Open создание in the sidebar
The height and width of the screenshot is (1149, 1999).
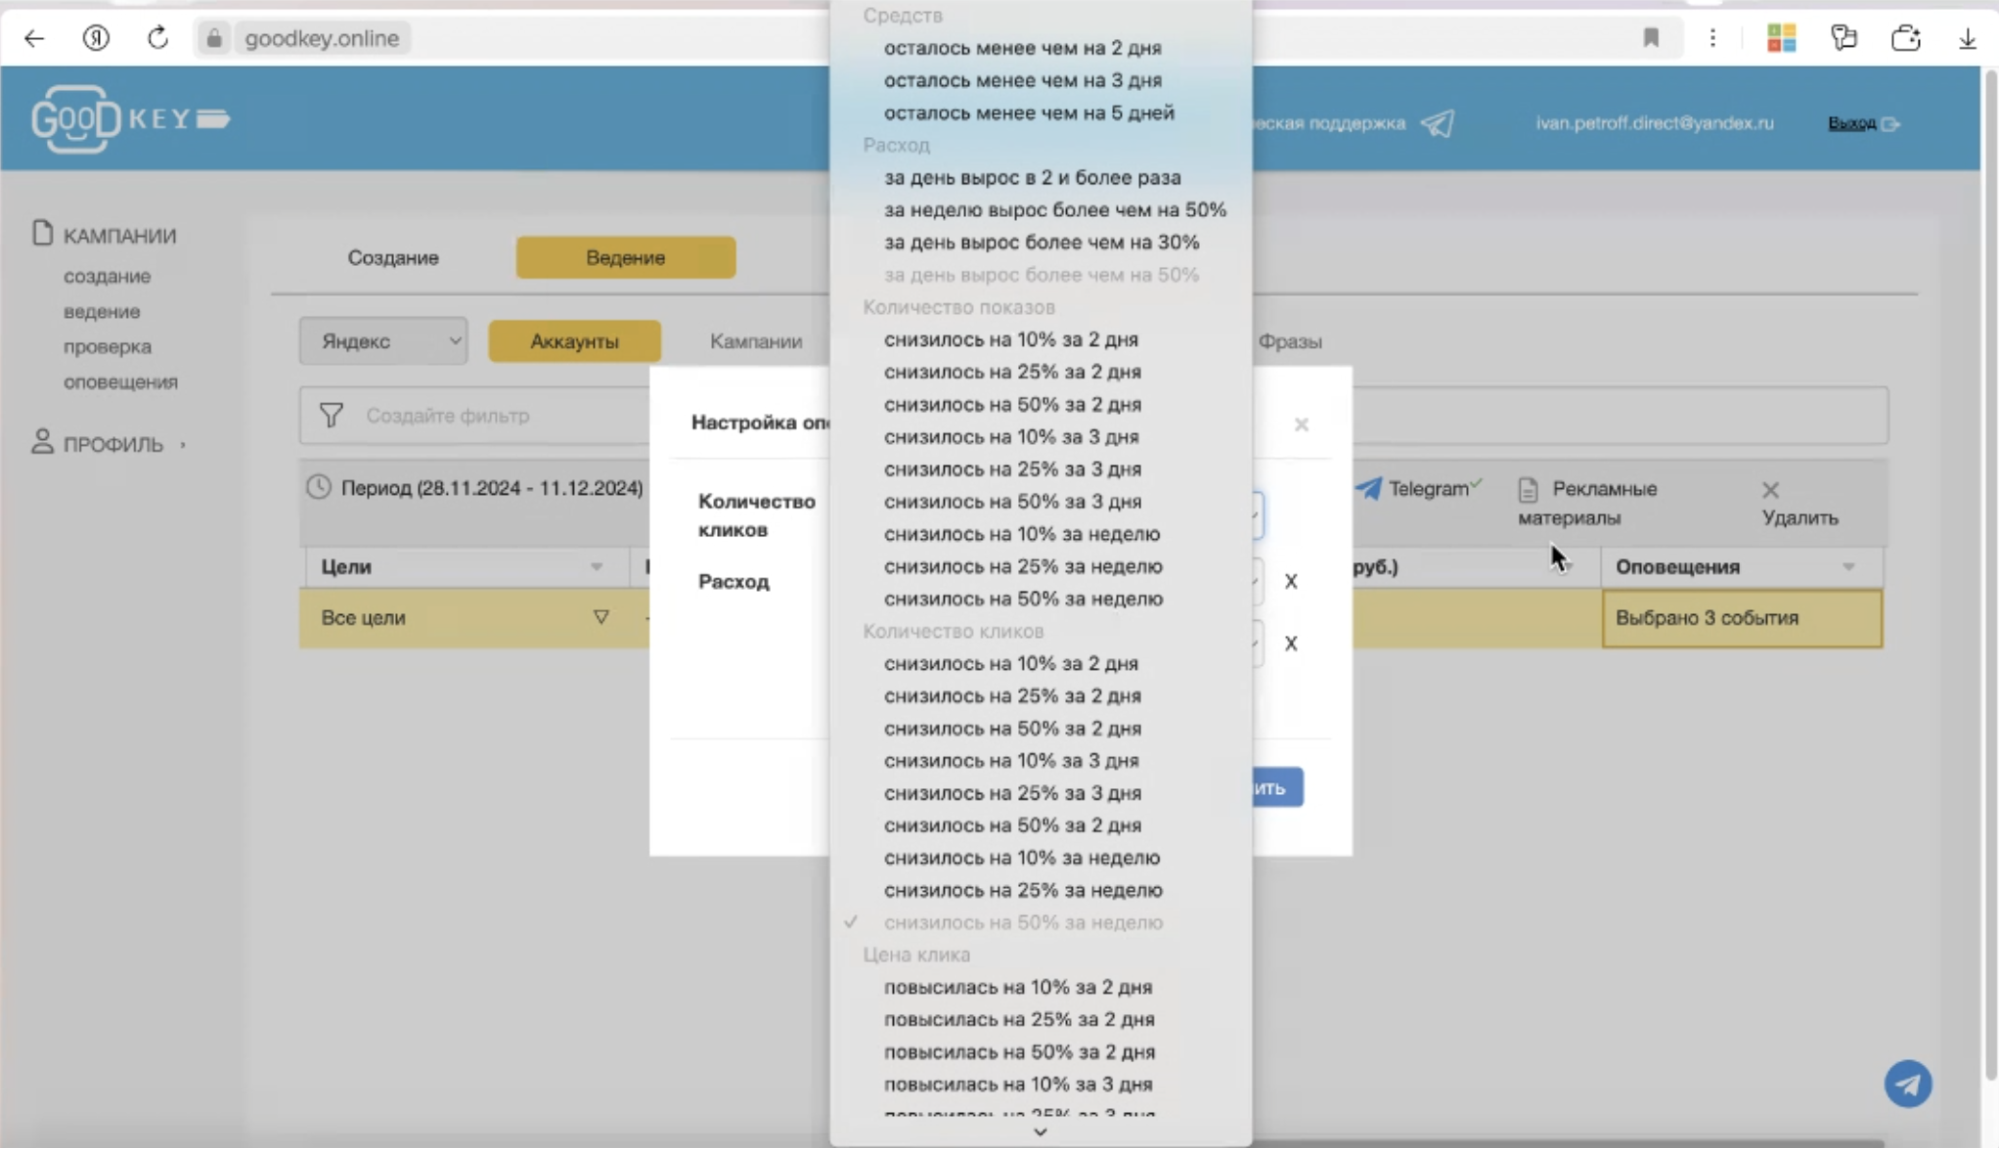[107, 276]
